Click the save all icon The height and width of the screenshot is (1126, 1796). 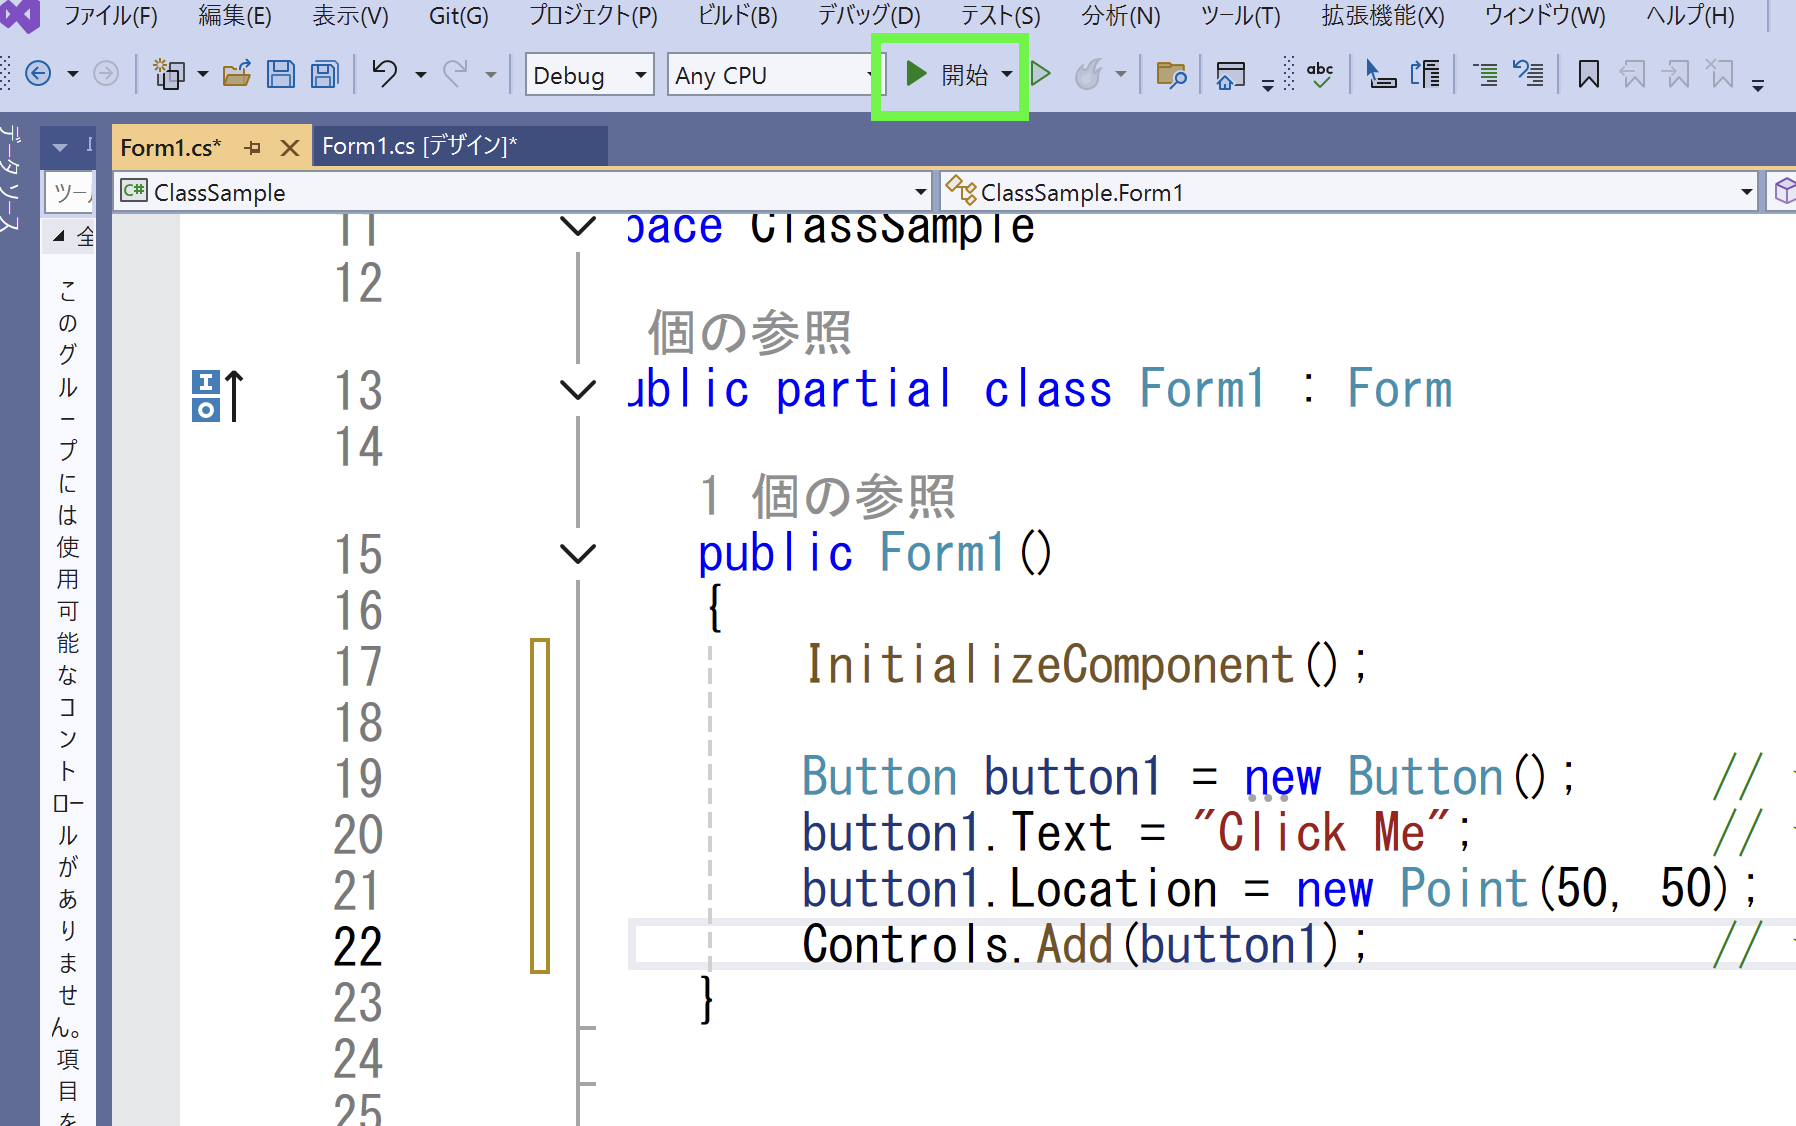click(x=325, y=74)
